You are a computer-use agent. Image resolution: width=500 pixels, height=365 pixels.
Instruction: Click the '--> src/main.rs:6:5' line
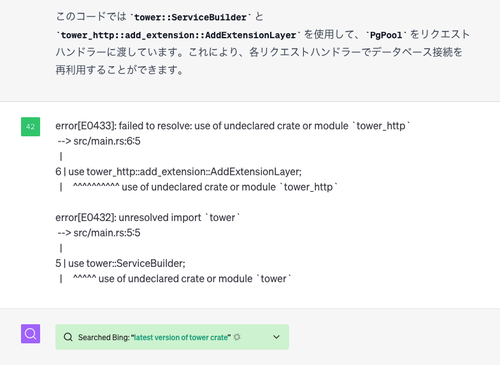point(99,141)
